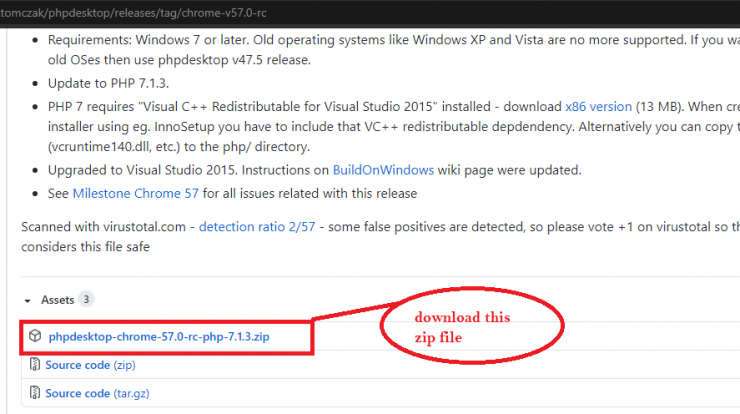Click the URL text in address bar
Screen dimensions: 740x414
[134, 13]
